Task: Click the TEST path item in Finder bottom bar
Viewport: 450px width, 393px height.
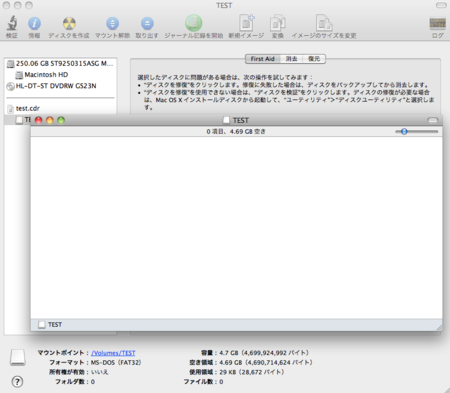Action: [50, 324]
